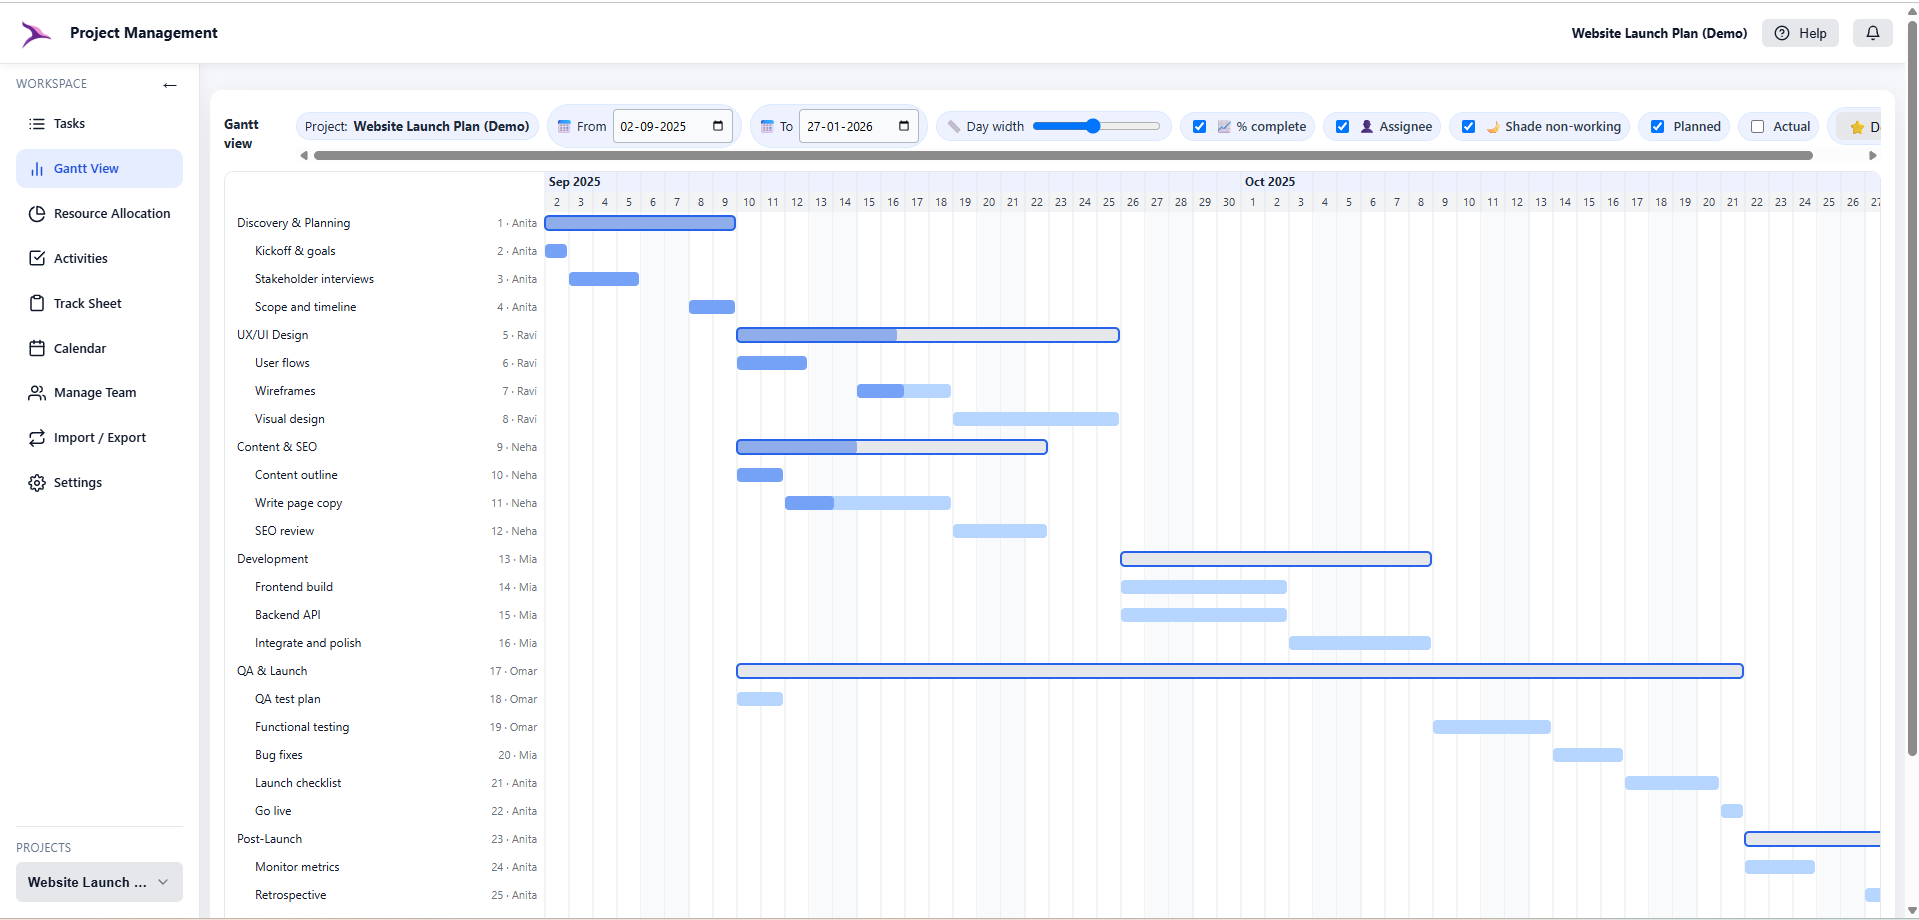Open the Calendar view
The width and height of the screenshot is (1919, 920).
coord(37,347)
